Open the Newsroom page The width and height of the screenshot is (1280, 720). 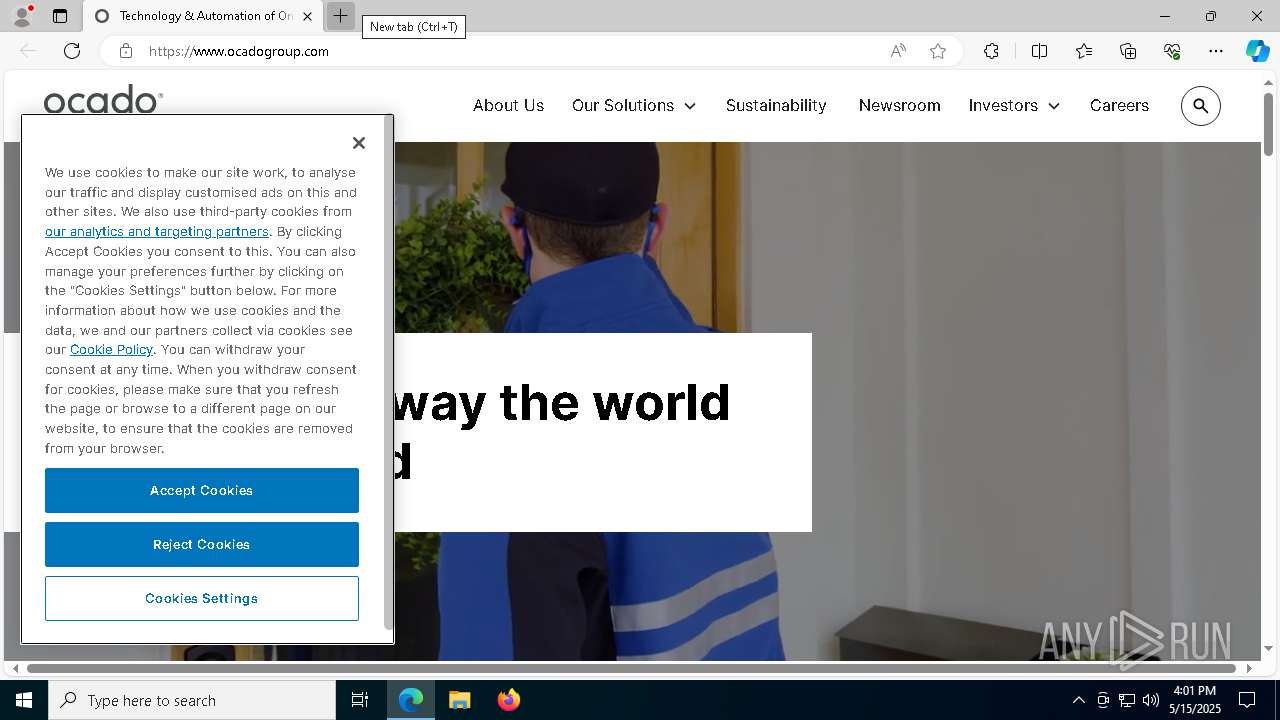pyautogui.click(x=899, y=105)
